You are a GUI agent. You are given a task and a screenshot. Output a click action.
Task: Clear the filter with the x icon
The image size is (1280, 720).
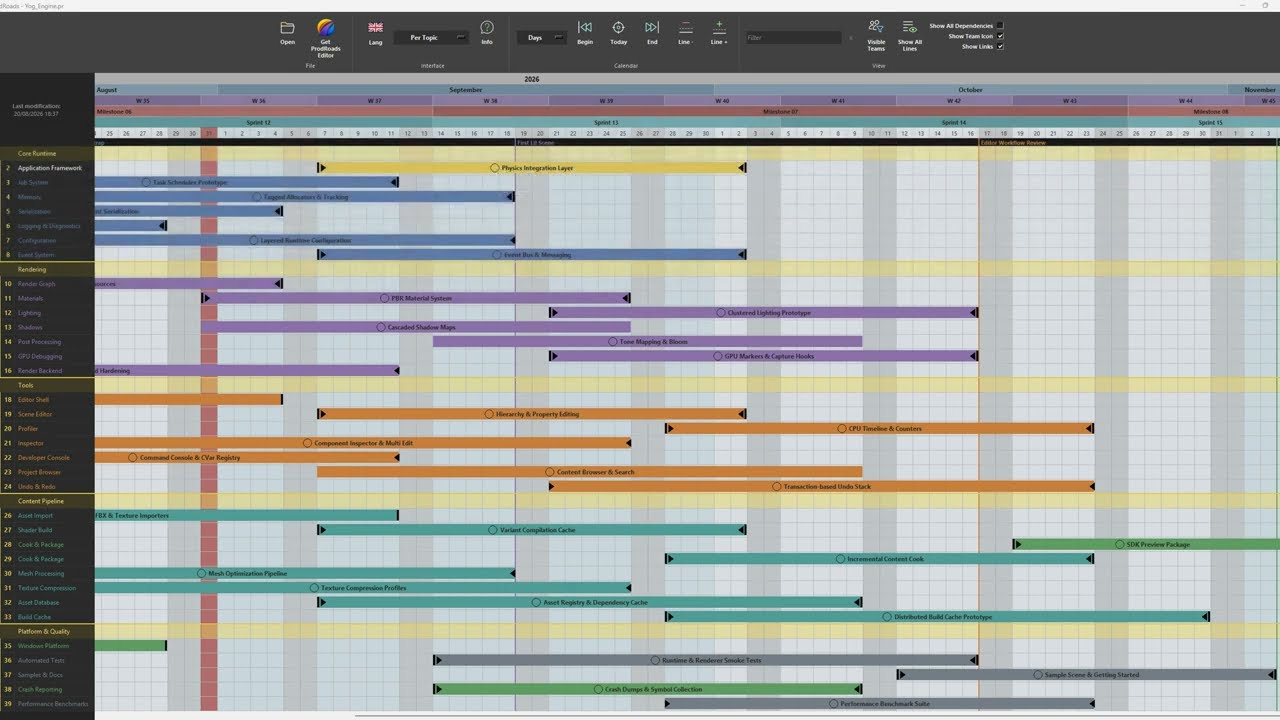click(x=851, y=38)
